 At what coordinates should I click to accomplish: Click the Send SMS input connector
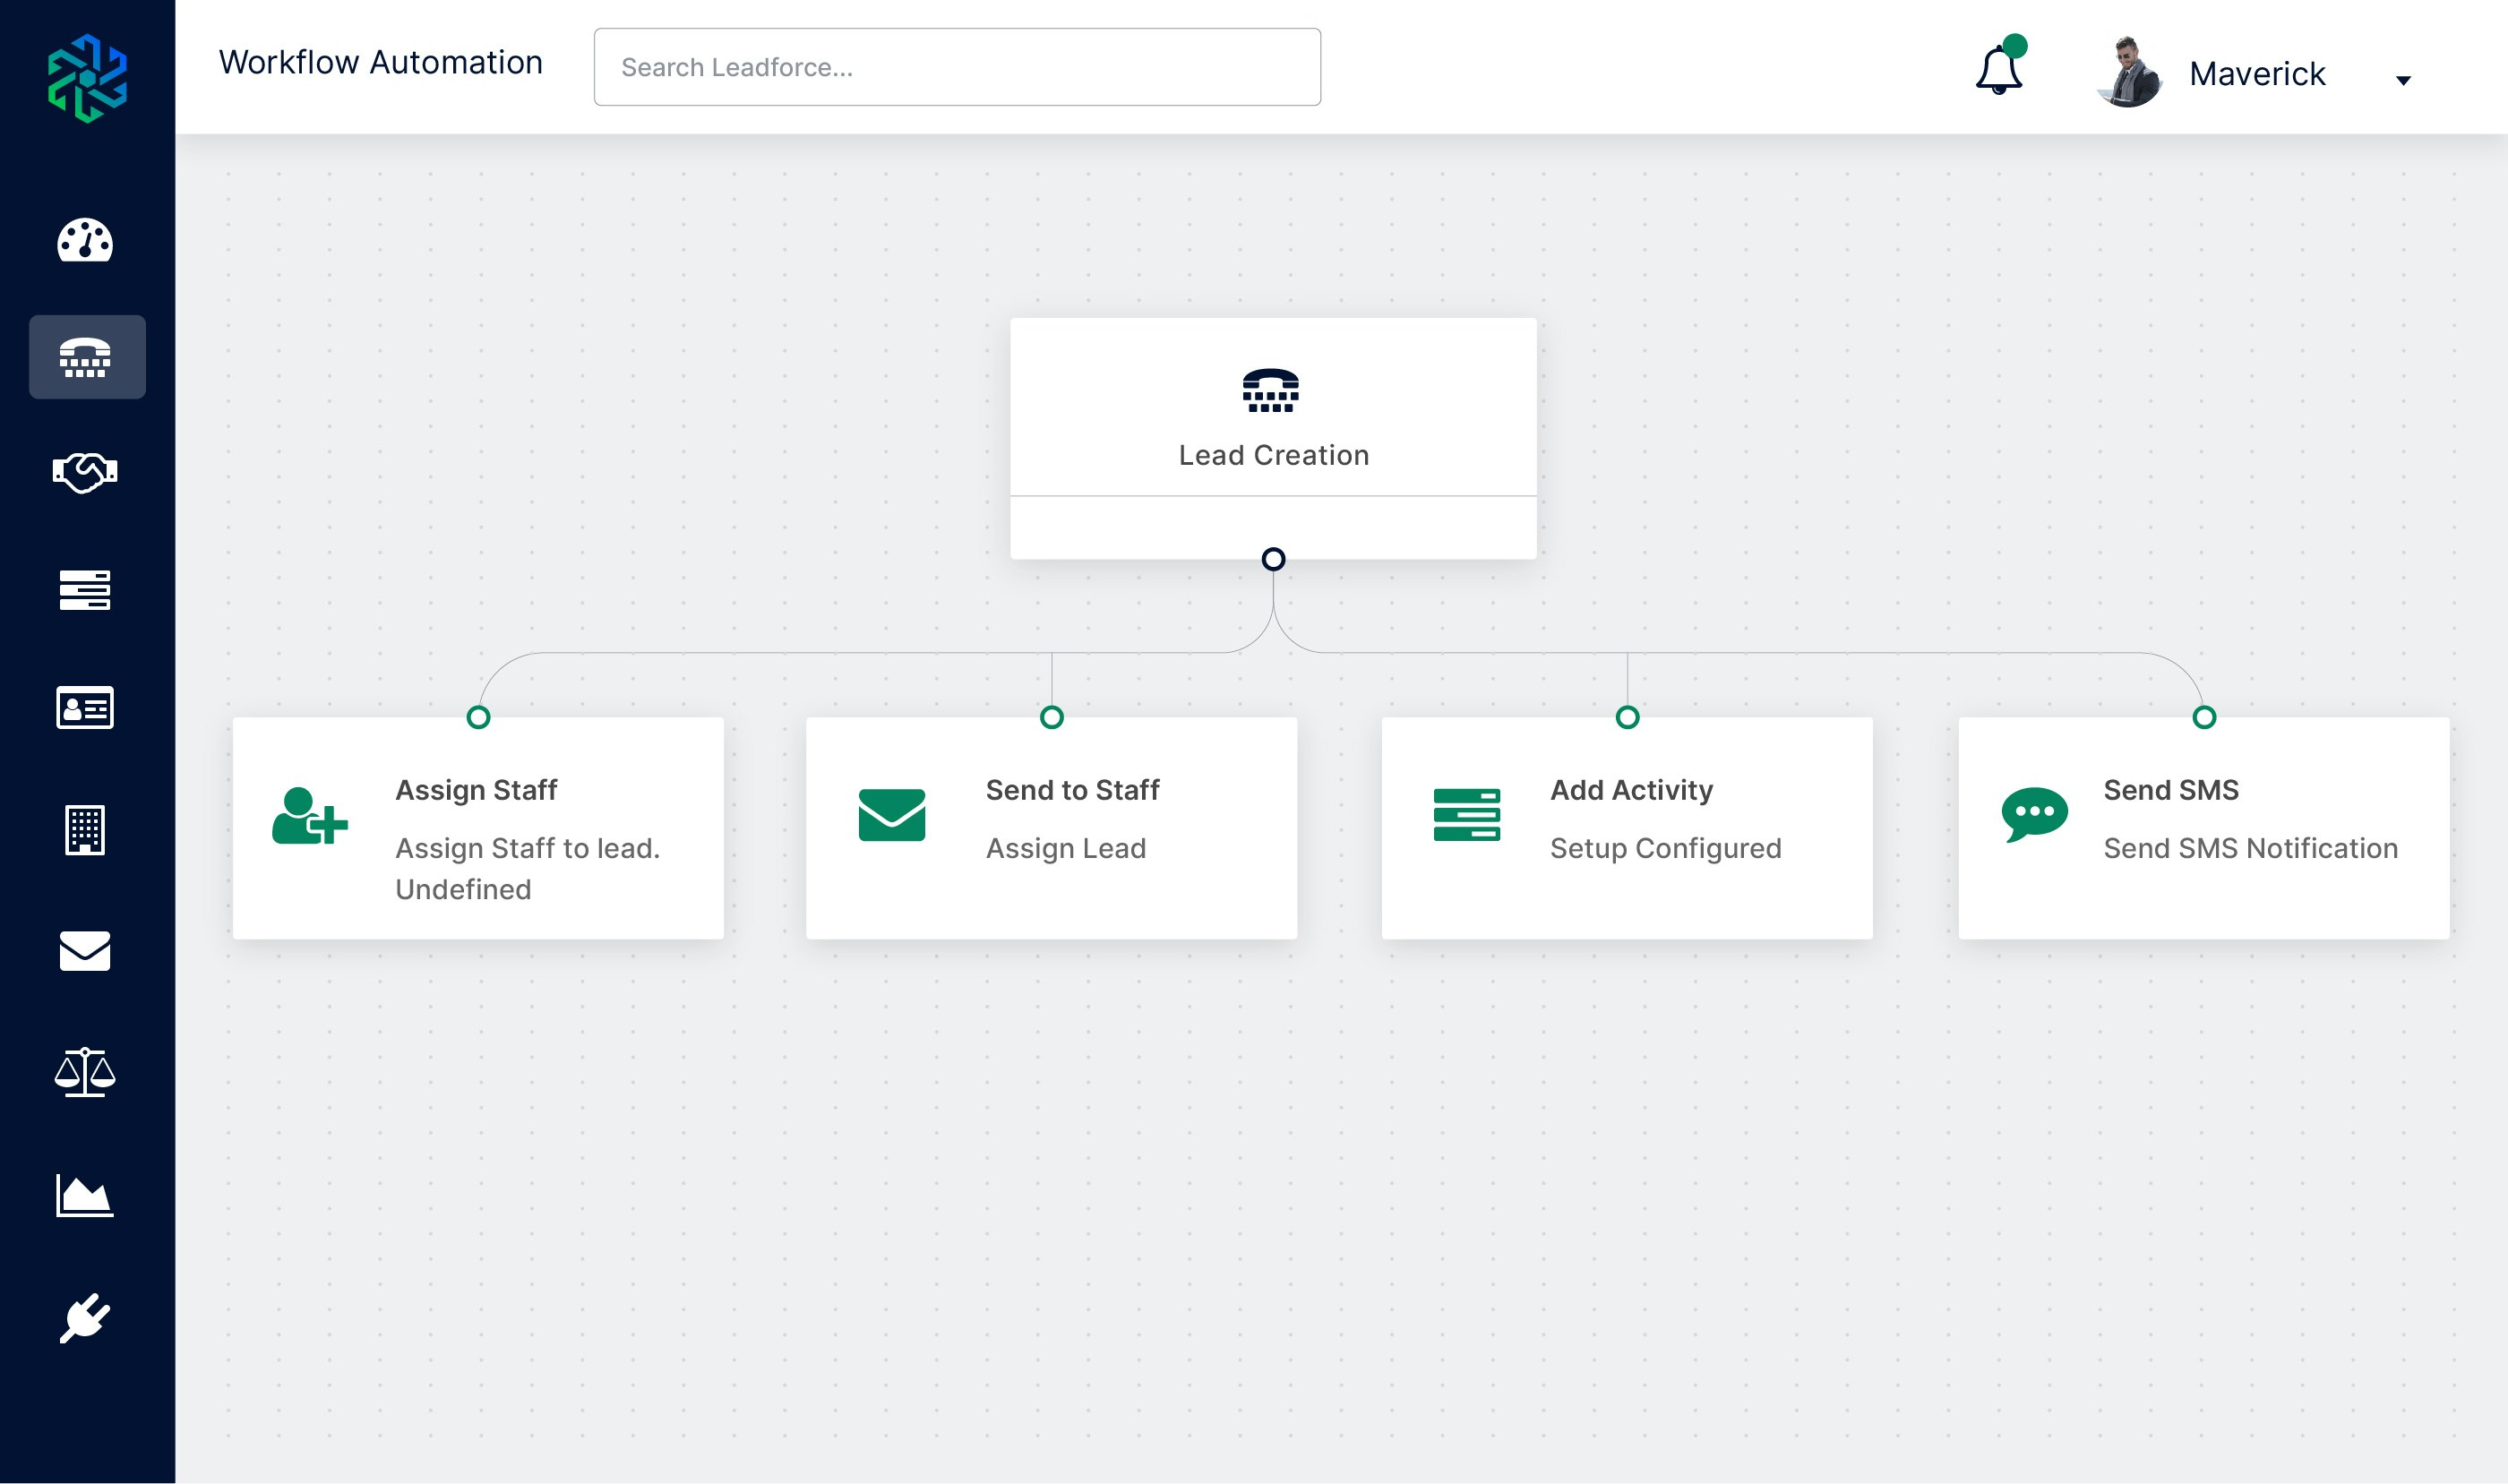pos(2204,717)
